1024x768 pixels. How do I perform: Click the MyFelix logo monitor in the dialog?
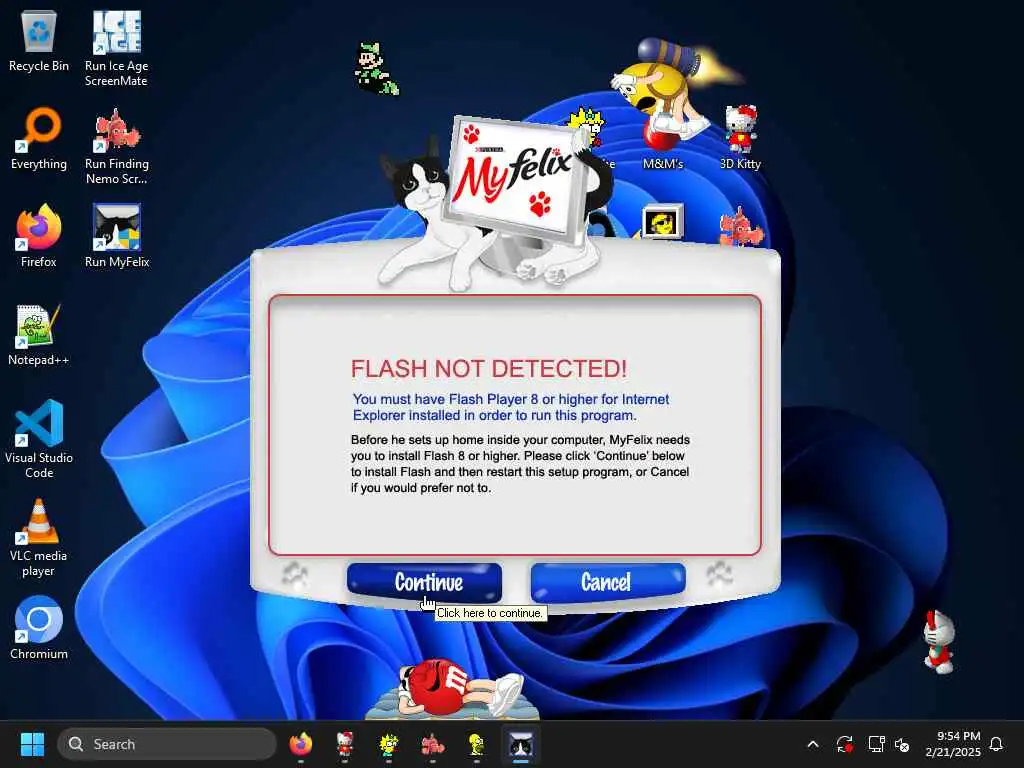pos(513,178)
